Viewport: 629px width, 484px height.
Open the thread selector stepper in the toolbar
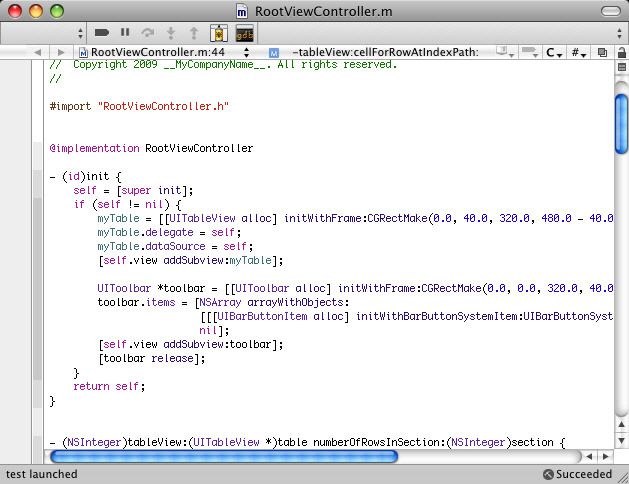tap(80, 33)
